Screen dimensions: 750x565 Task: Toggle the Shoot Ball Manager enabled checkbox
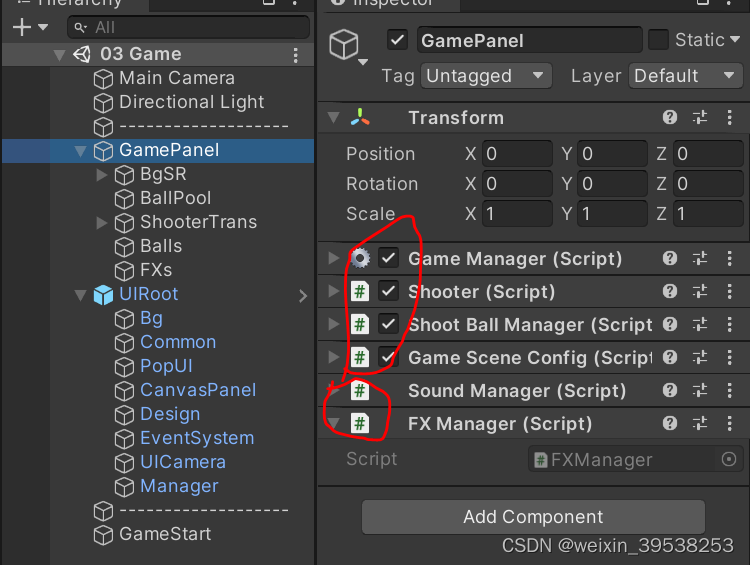pyautogui.click(x=388, y=324)
